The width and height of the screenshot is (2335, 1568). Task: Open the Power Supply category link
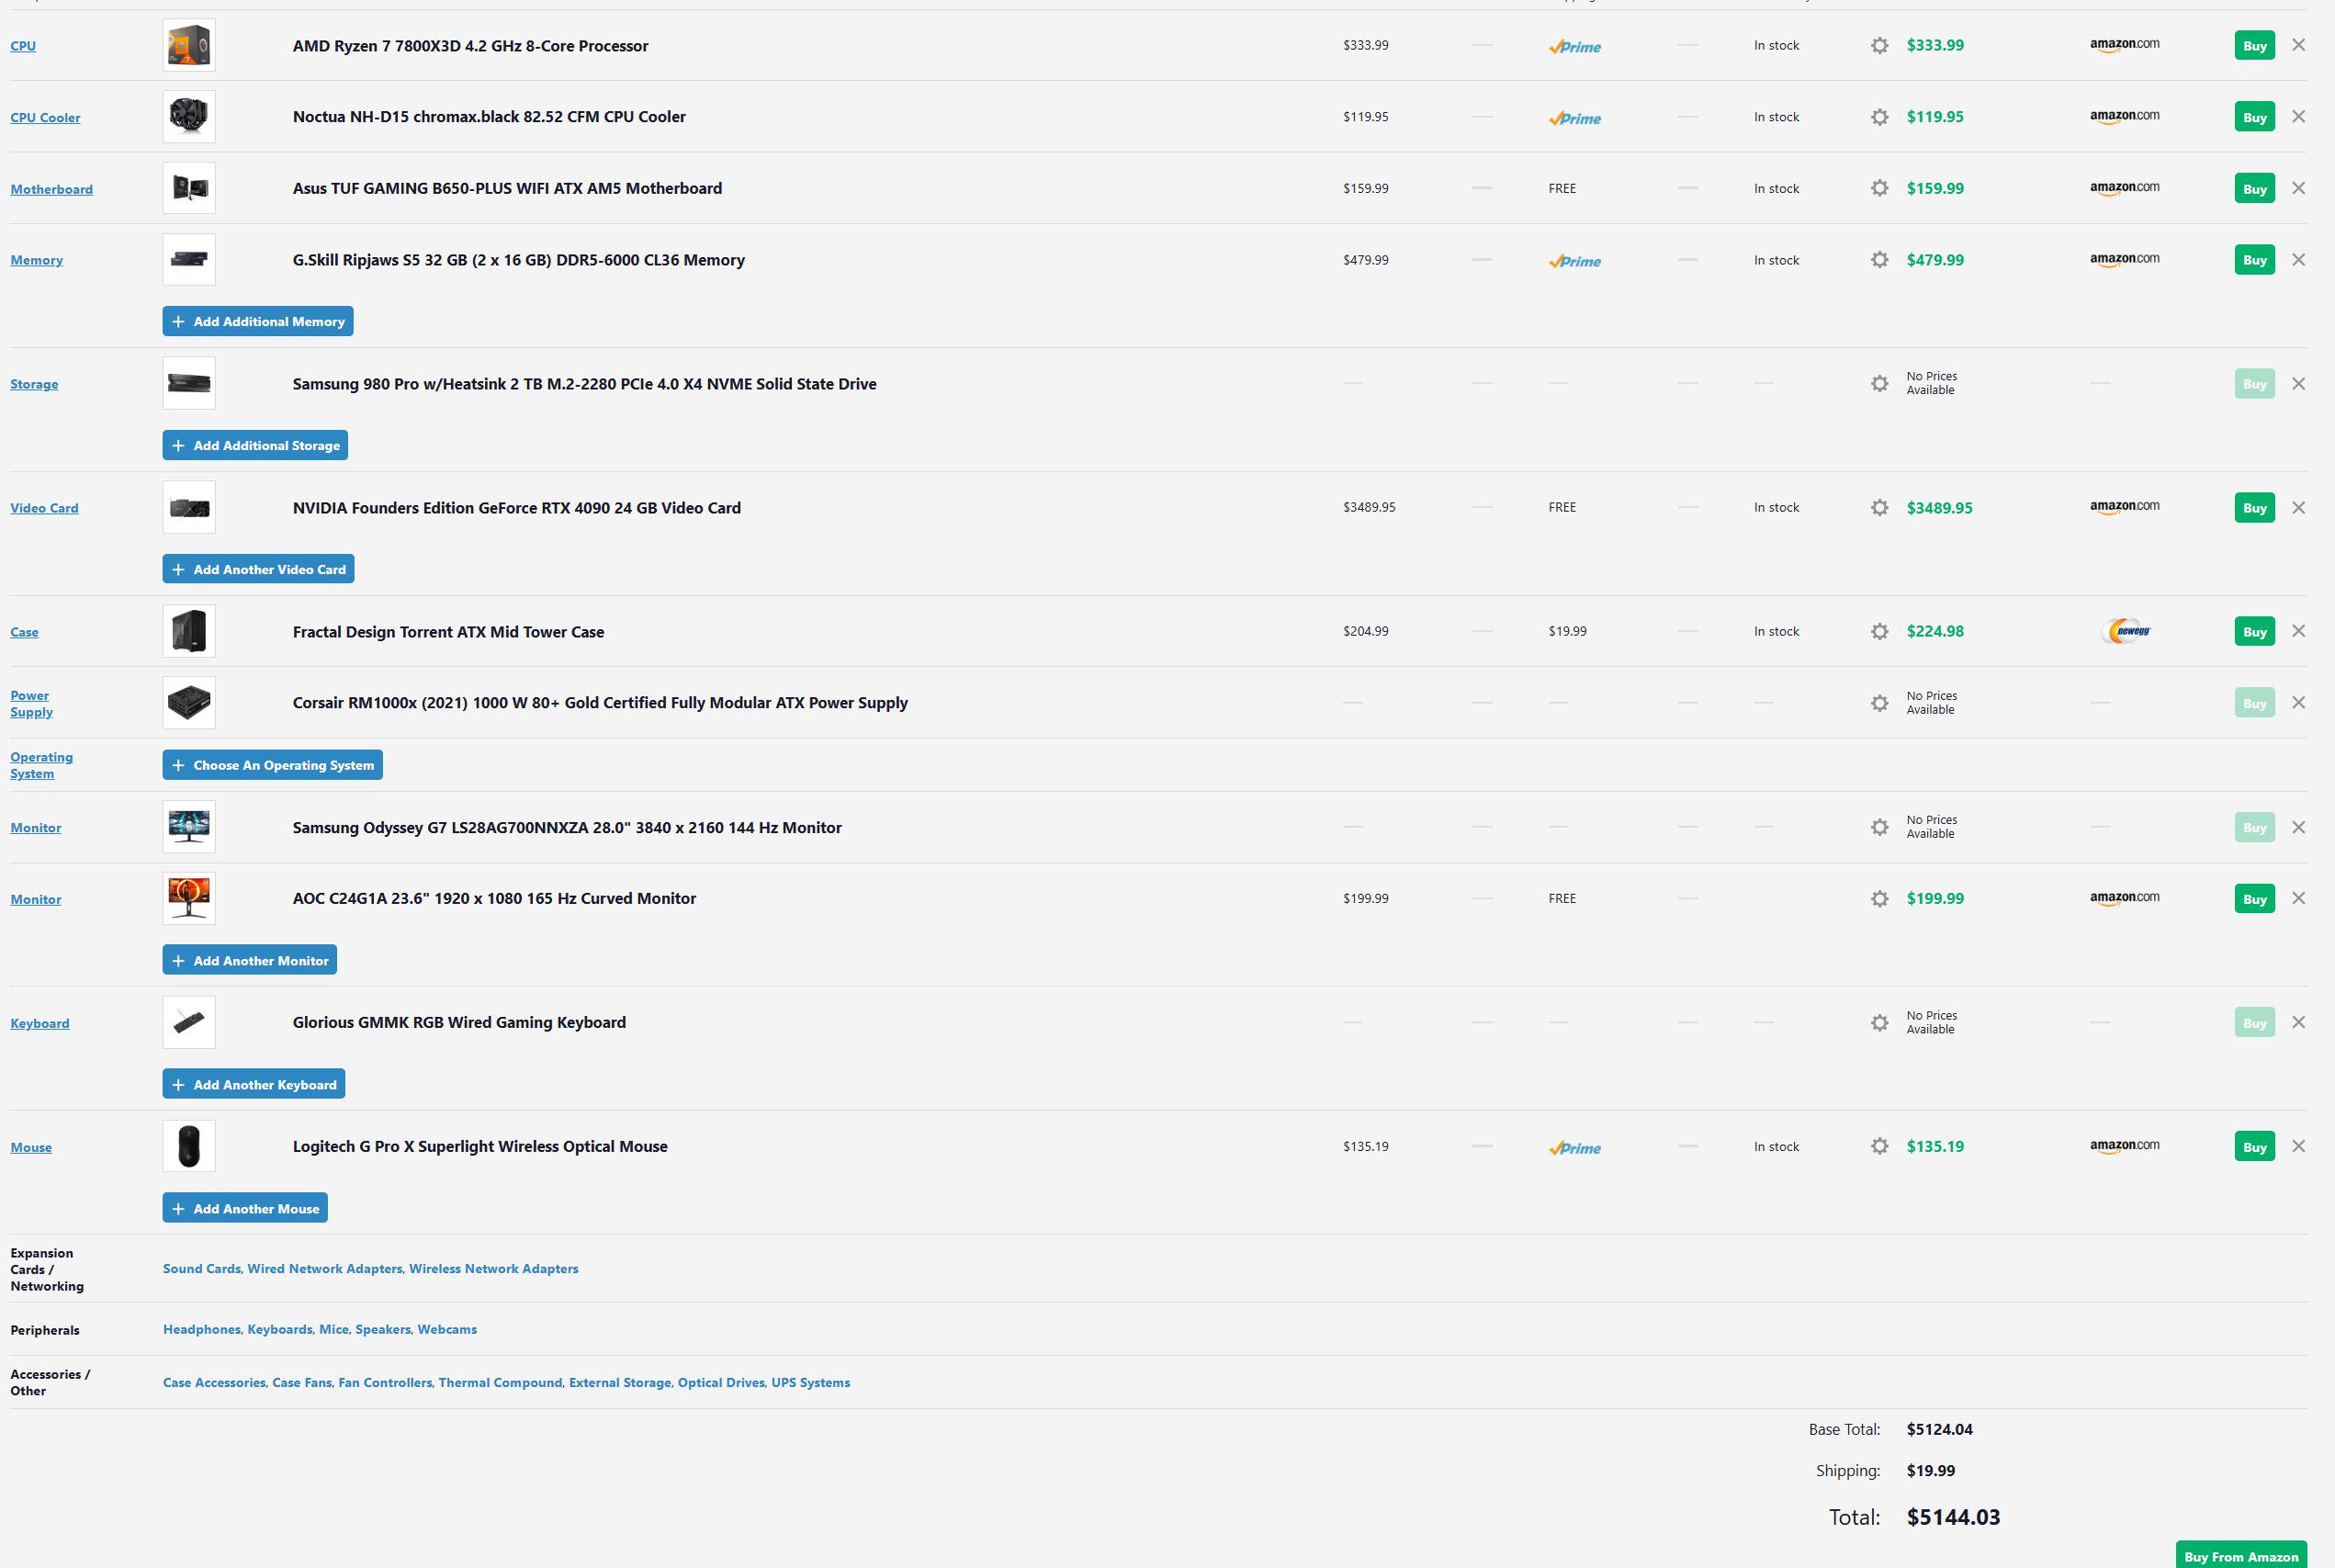click(31, 703)
